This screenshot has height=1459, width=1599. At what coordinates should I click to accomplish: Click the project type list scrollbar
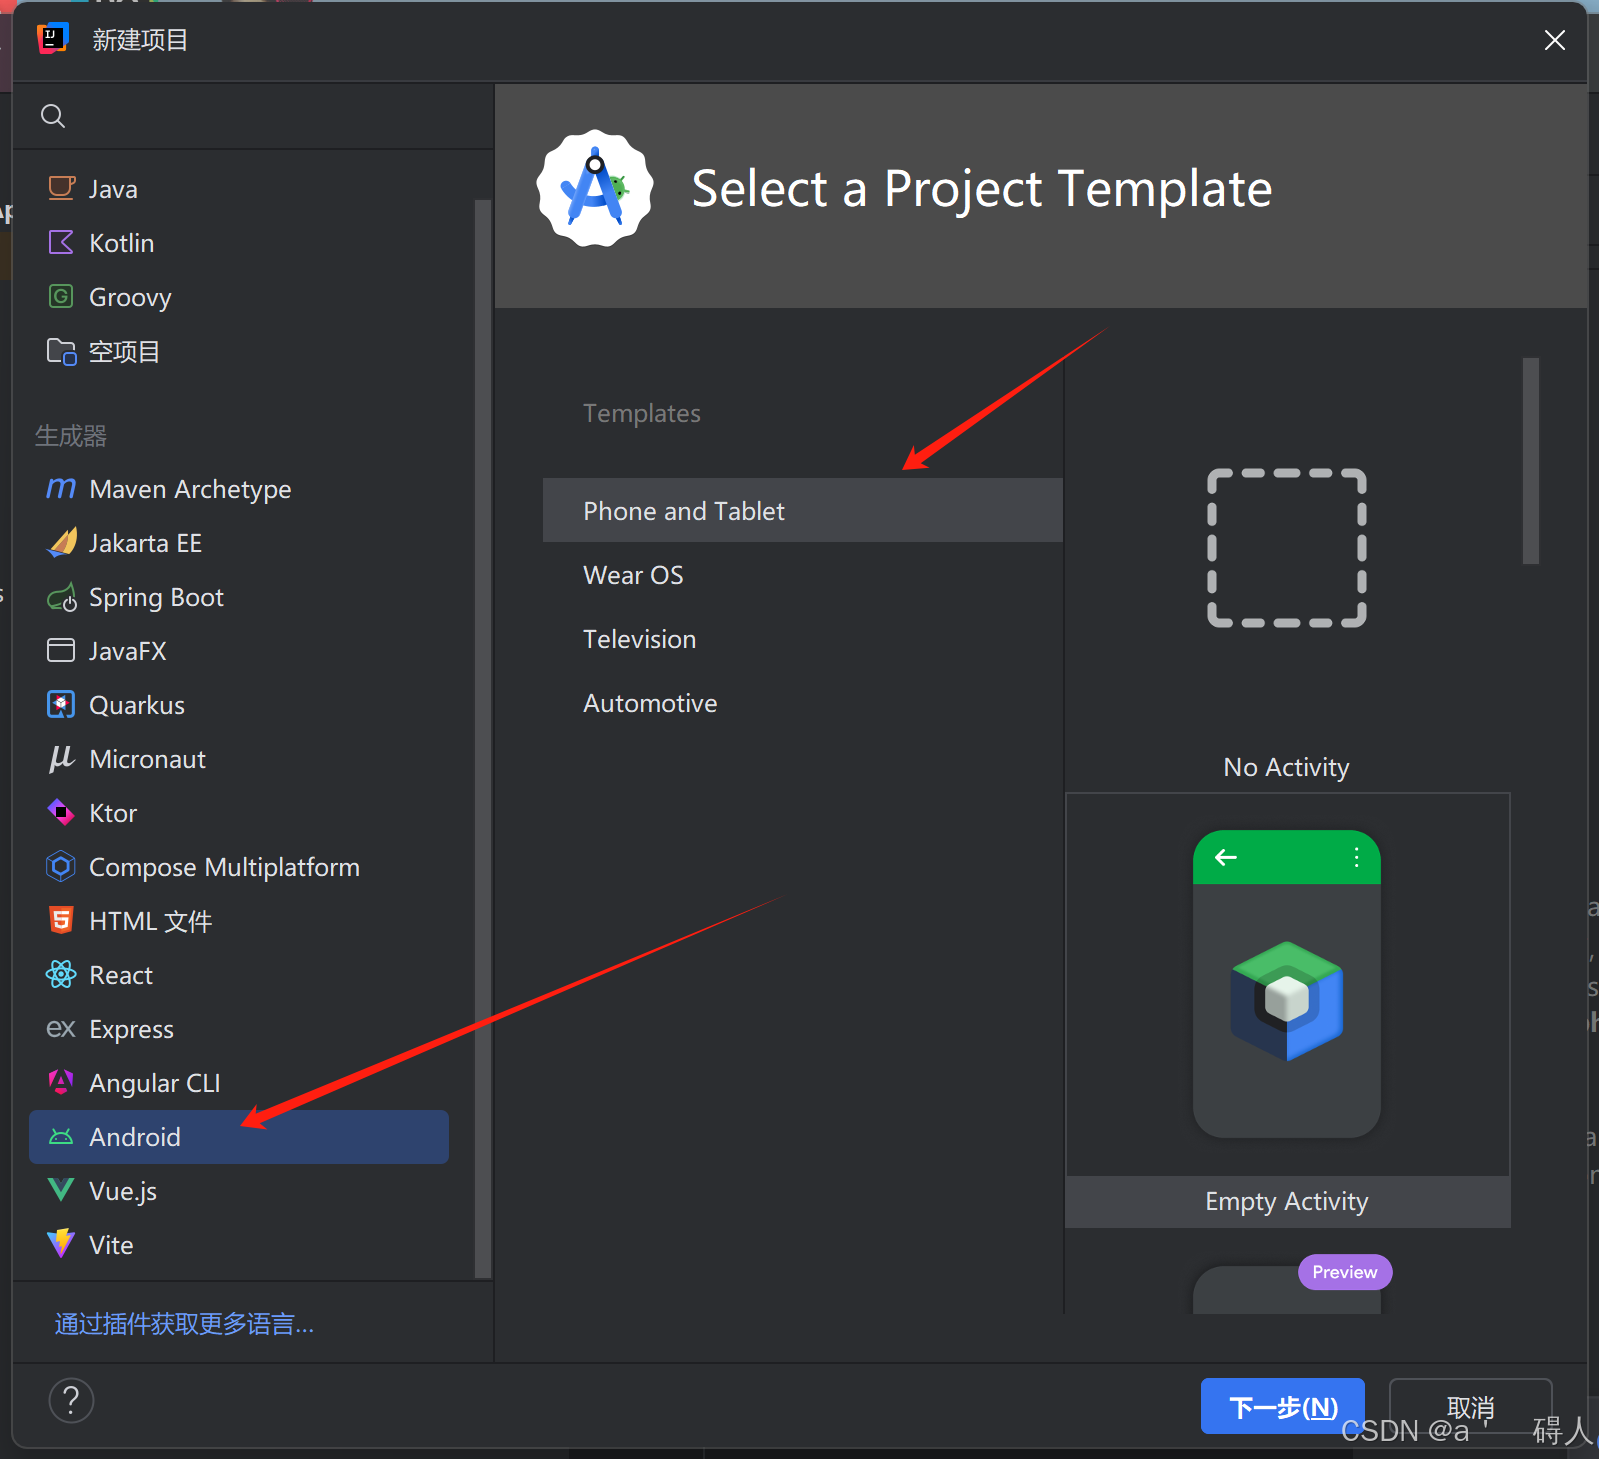point(483,738)
